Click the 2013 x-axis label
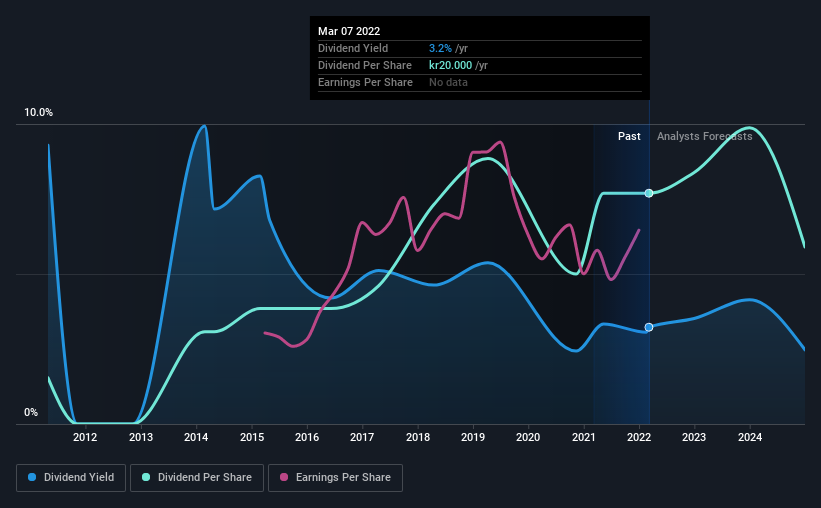The height and width of the screenshot is (508, 821). pyautogui.click(x=141, y=437)
